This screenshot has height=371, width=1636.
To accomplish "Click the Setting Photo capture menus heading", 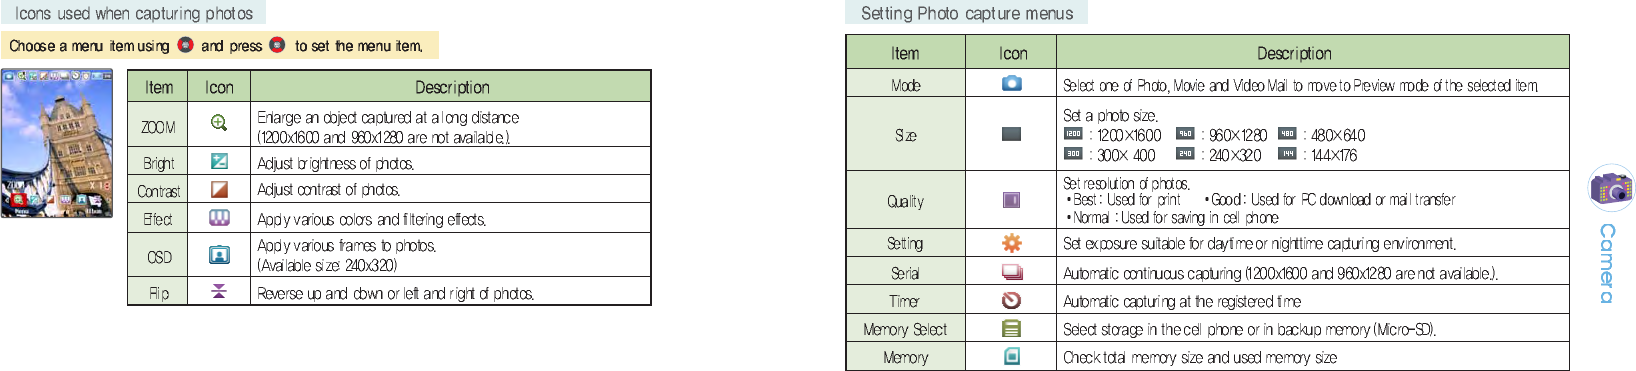I will (967, 13).
